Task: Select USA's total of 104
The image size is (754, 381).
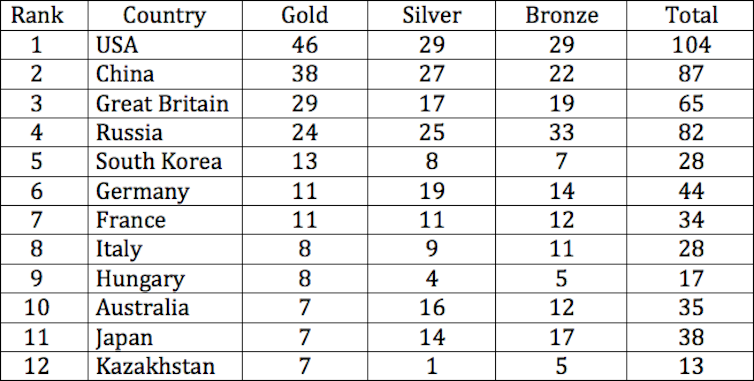Action: [x=691, y=45]
